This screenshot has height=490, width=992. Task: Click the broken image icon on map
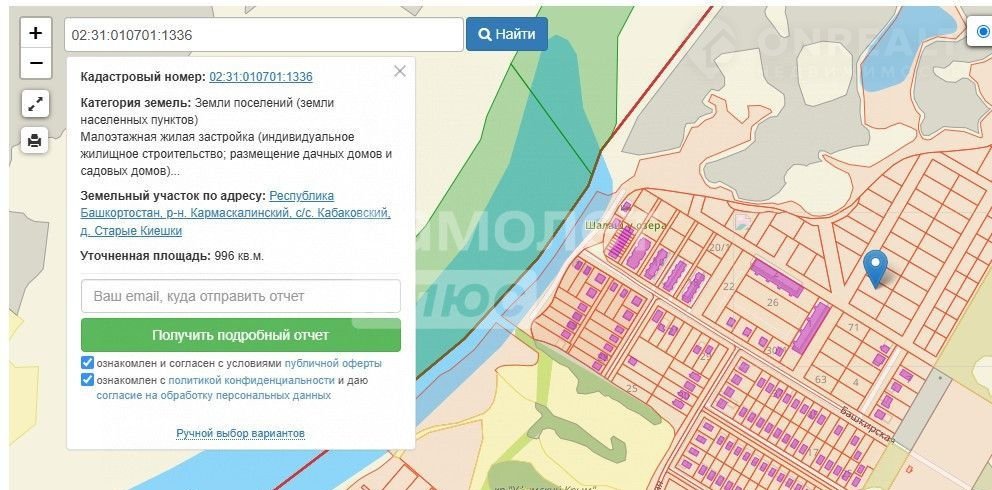point(742,222)
